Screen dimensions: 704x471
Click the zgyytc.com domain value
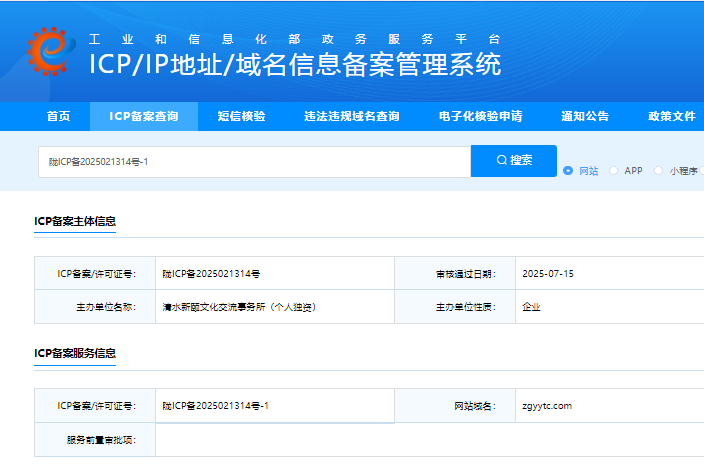(x=547, y=406)
